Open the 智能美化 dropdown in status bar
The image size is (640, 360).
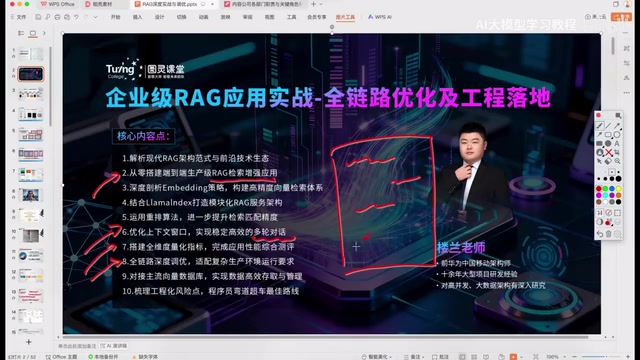[x=377, y=356]
